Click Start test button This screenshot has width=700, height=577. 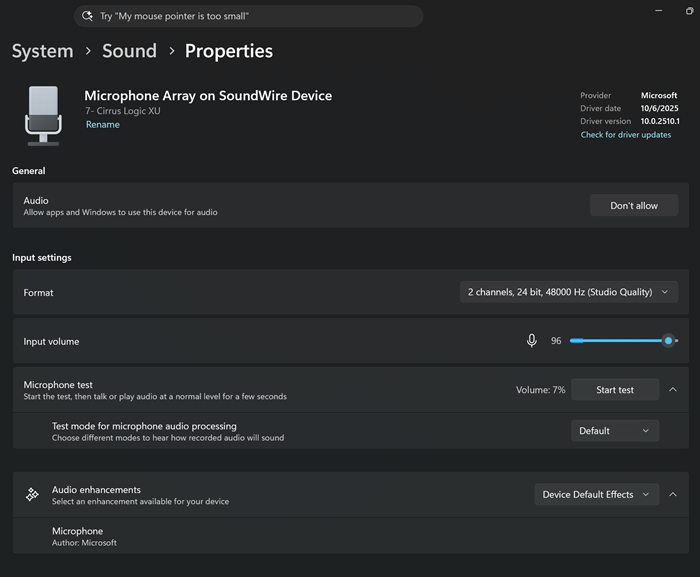click(615, 389)
